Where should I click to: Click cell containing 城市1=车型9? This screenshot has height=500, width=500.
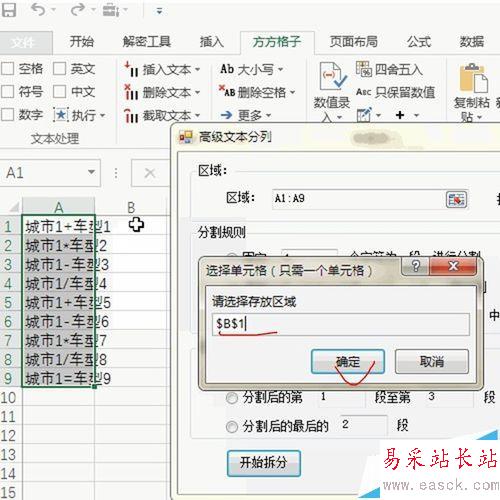59,378
